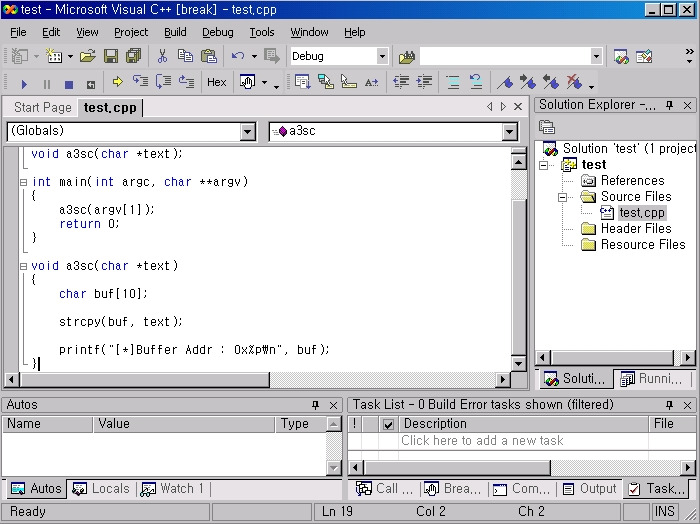Open the File menu
This screenshot has height=524, width=700.
[18, 32]
